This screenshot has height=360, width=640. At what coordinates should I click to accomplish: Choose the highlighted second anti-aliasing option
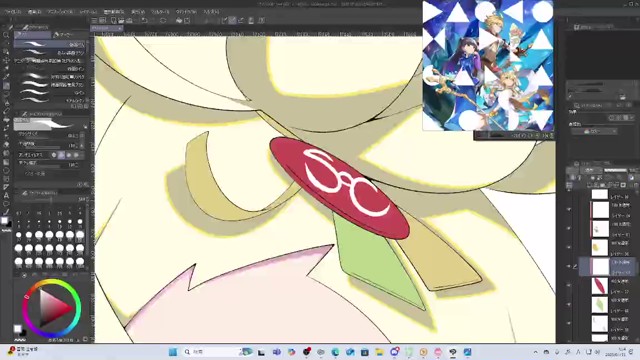click(x=61, y=155)
